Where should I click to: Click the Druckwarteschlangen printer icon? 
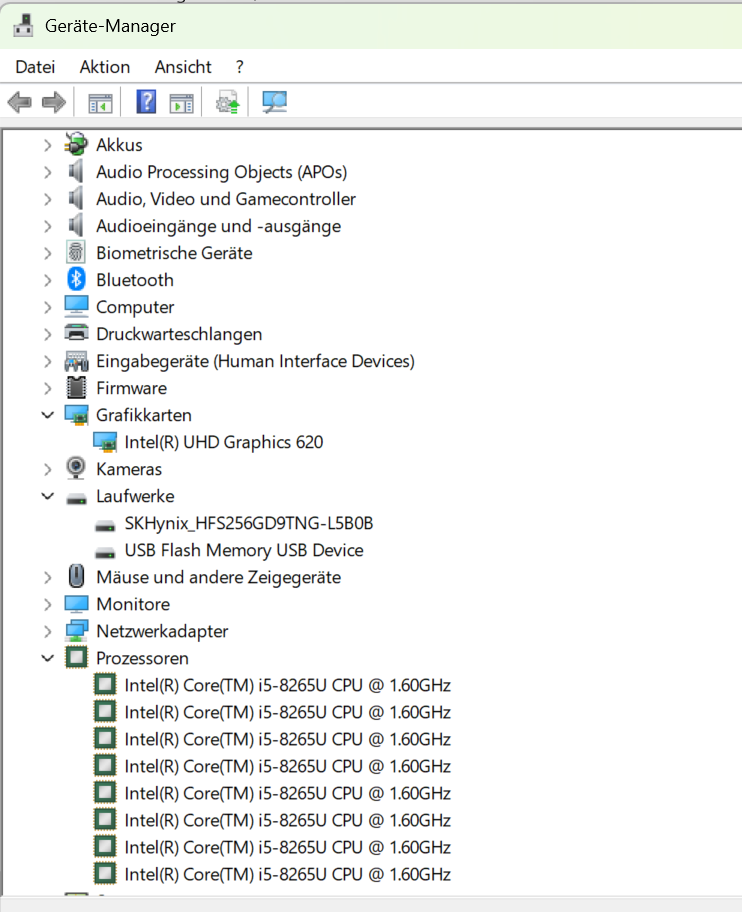76,333
